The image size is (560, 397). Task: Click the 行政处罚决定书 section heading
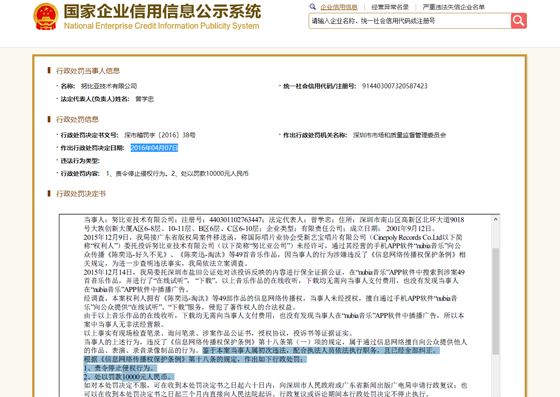click(x=81, y=194)
